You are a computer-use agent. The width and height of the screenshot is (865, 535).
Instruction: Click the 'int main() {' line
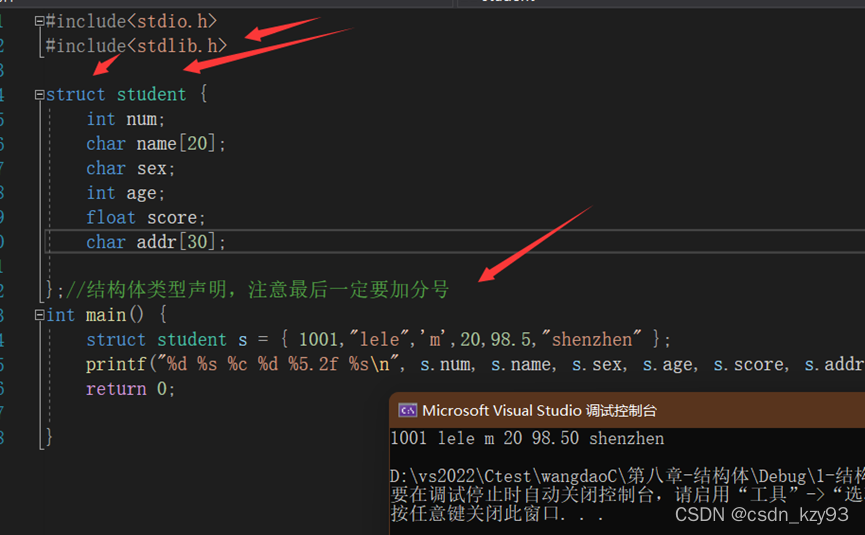[x=106, y=315]
